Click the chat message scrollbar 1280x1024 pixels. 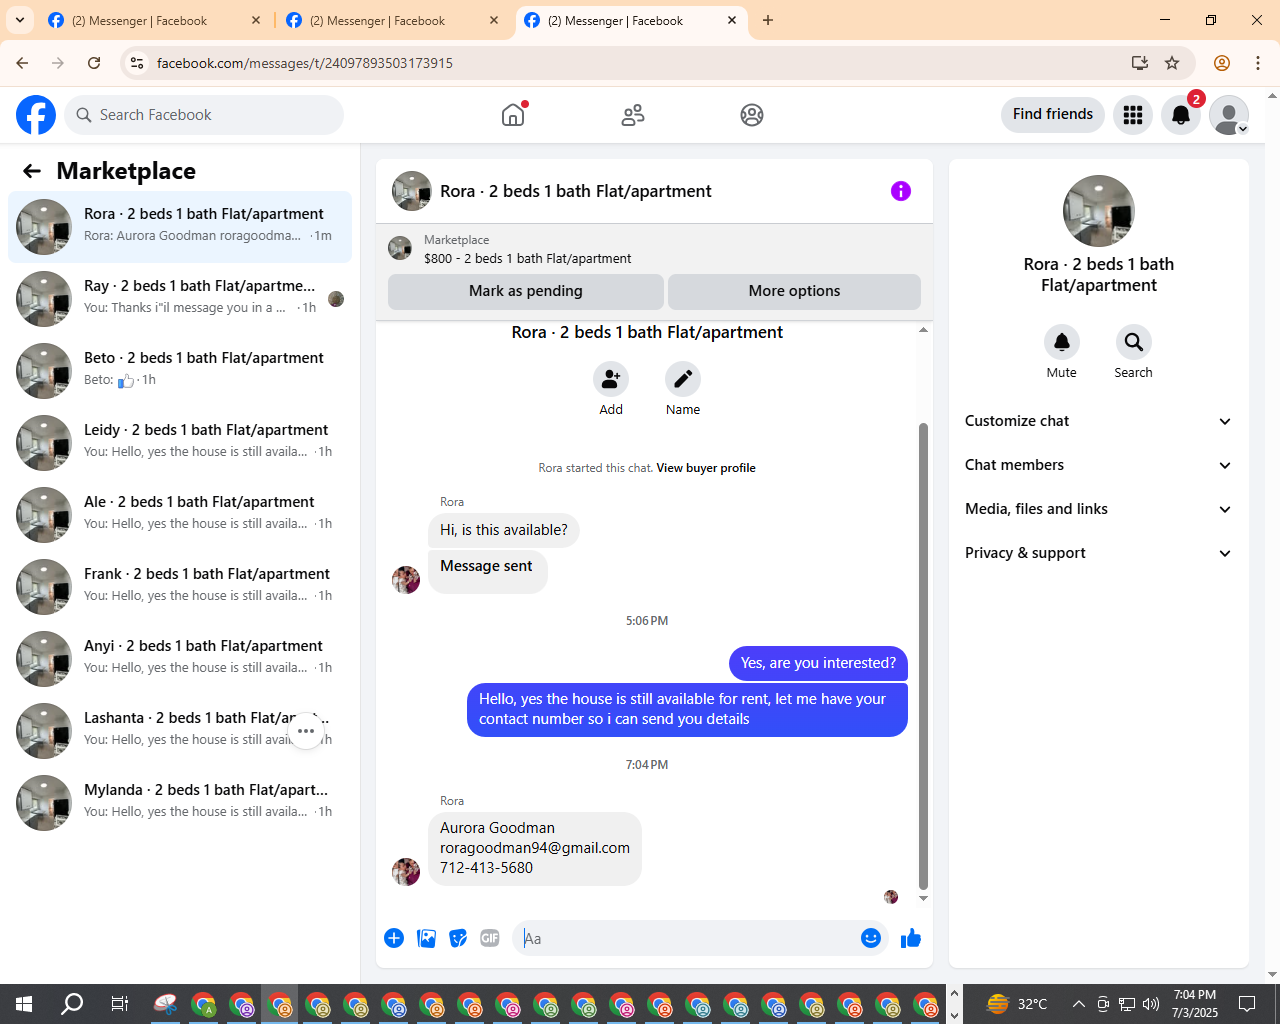923,655
